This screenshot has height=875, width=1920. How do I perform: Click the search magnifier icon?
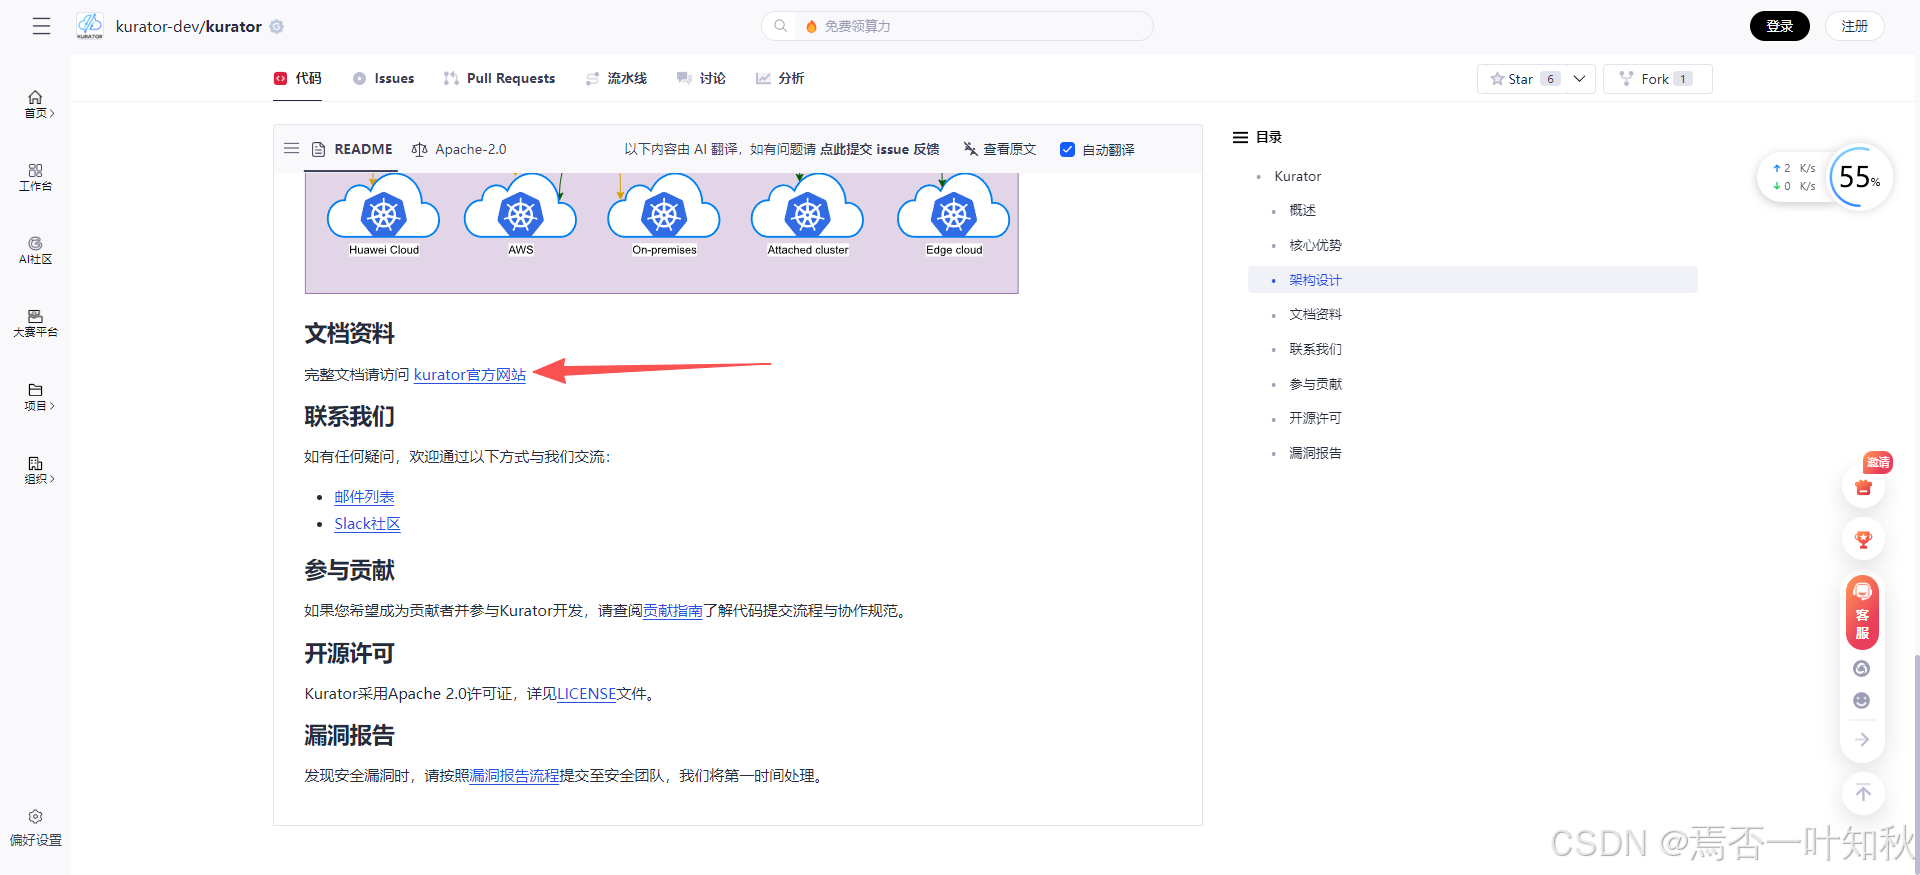780,26
